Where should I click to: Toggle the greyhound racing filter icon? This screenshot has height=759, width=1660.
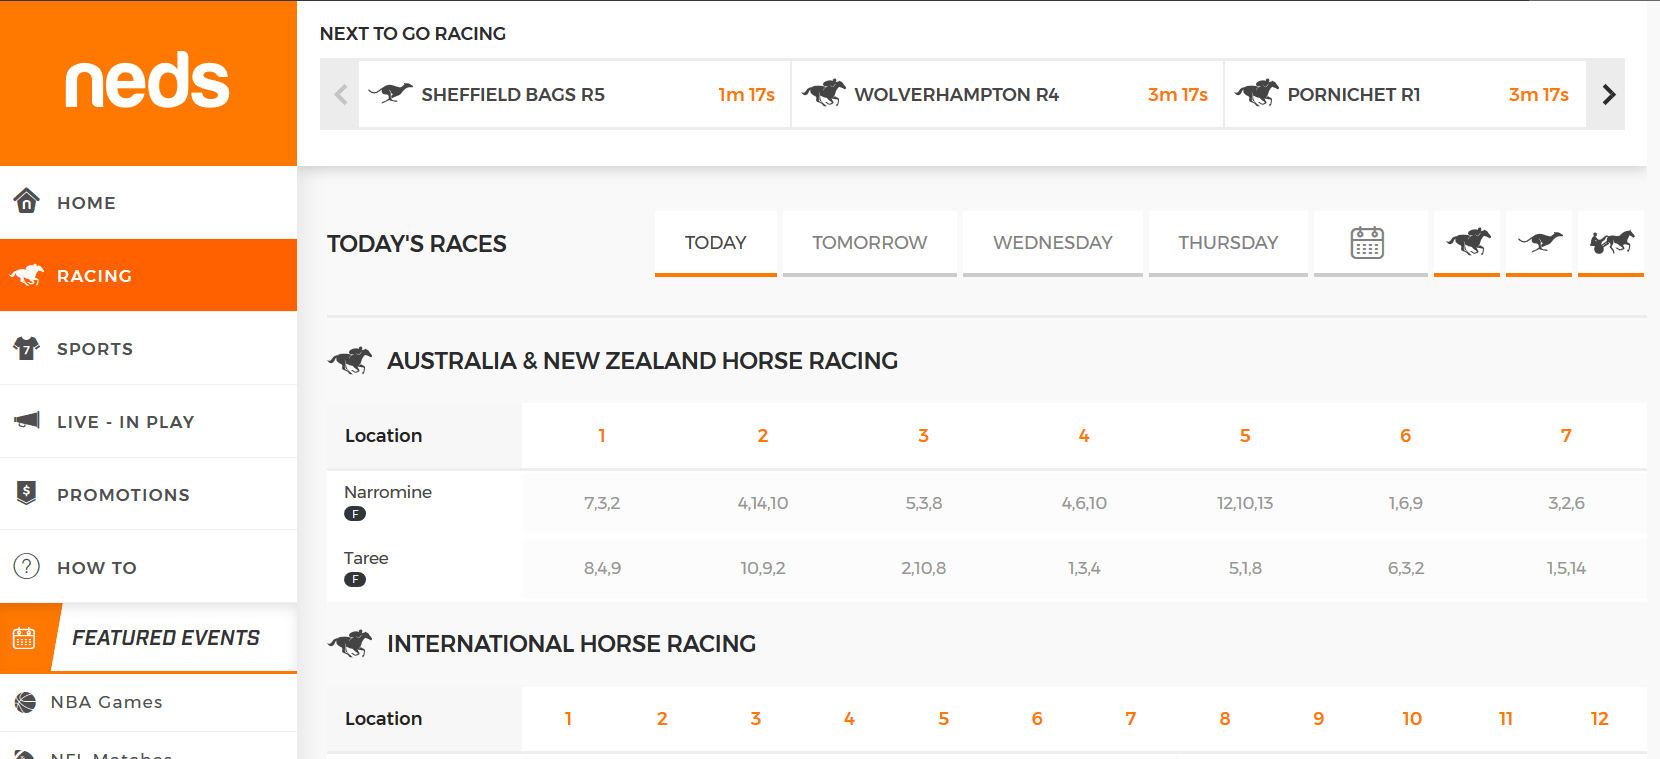click(x=1539, y=242)
